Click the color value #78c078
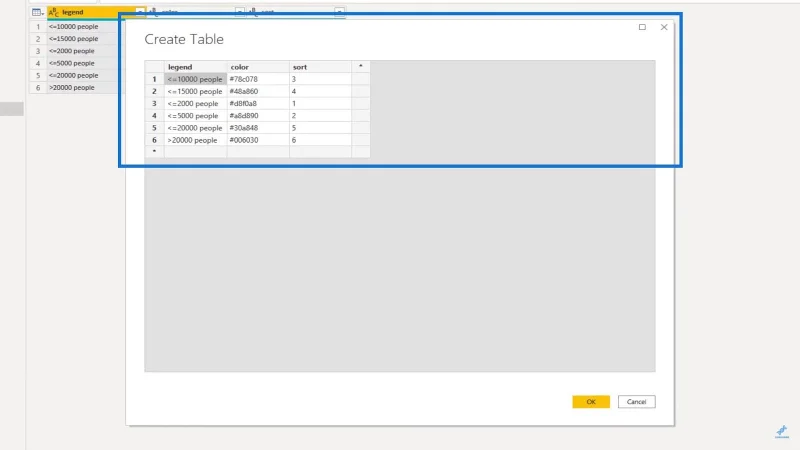800x450 pixels. coord(258,79)
